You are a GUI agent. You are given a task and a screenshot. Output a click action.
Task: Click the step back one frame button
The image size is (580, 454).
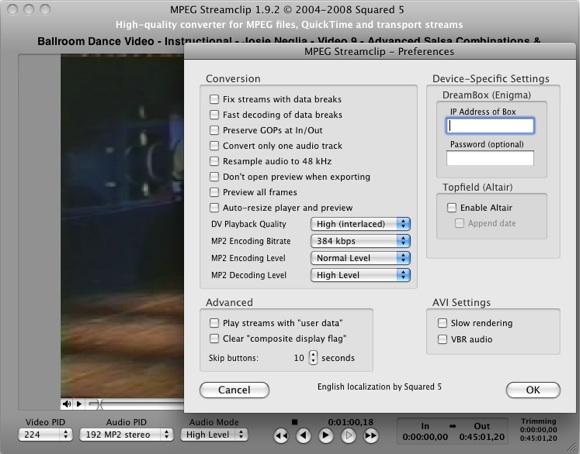304,435
